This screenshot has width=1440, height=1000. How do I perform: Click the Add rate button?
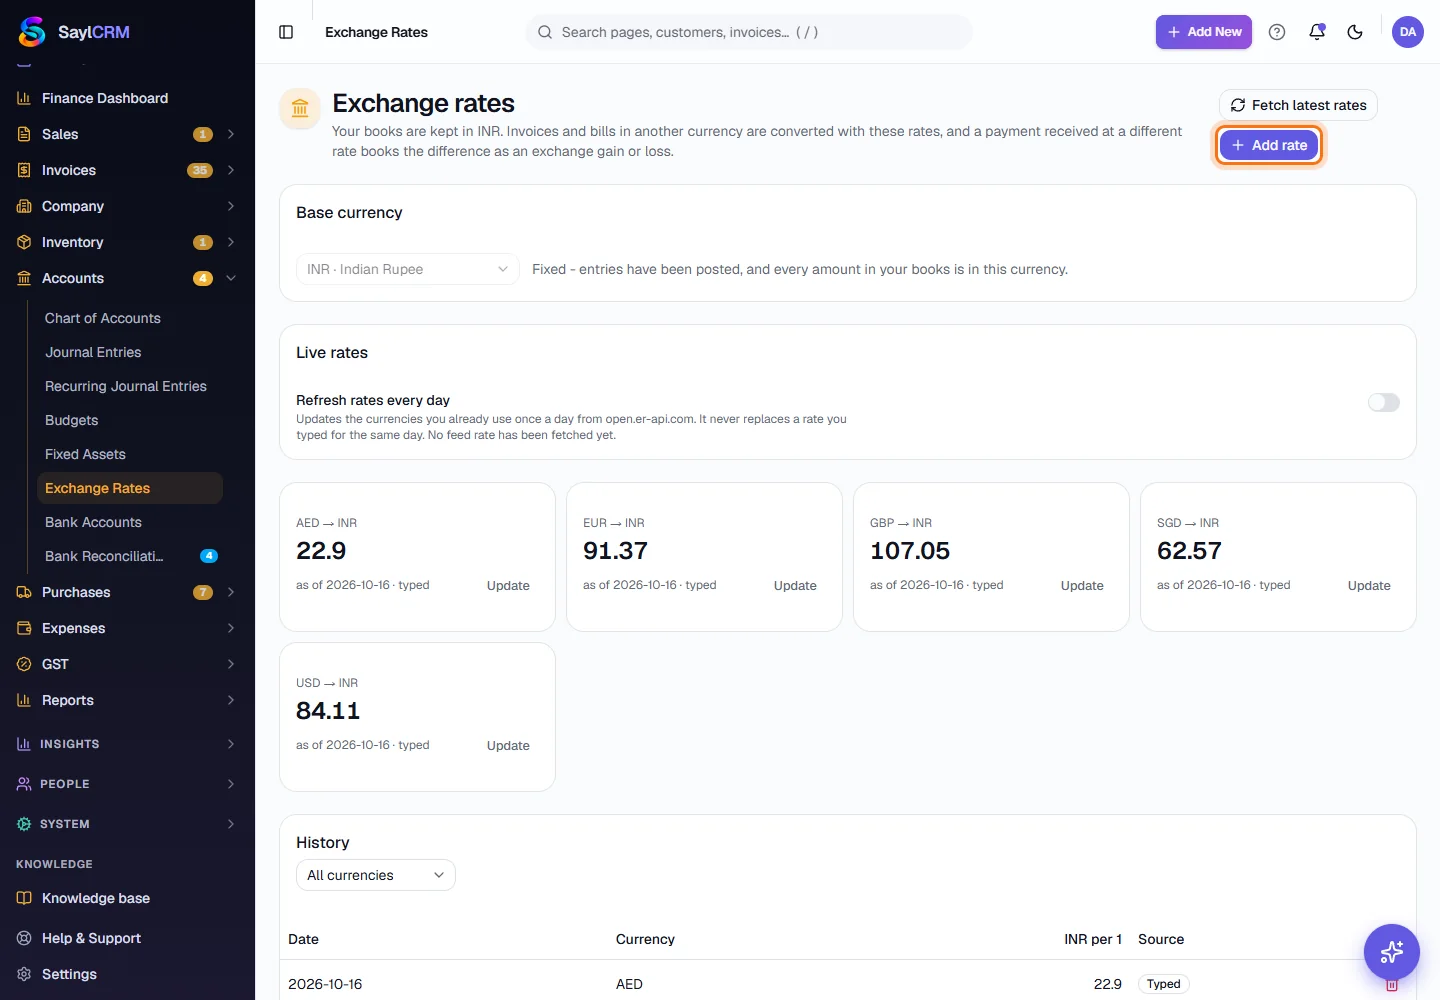click(1269, 145)
